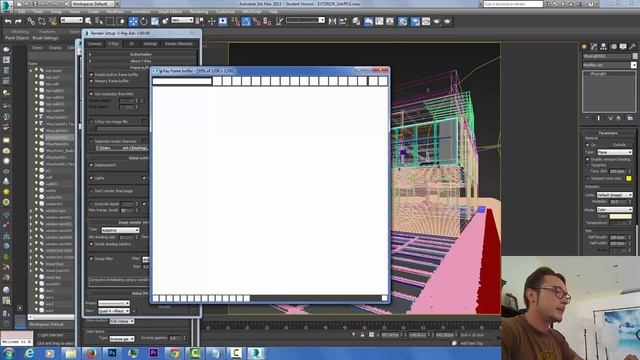This screenshot has width=640, height=360.
Task: Click the yellow viewport wire color swatch
Action: tap(629, 178)
